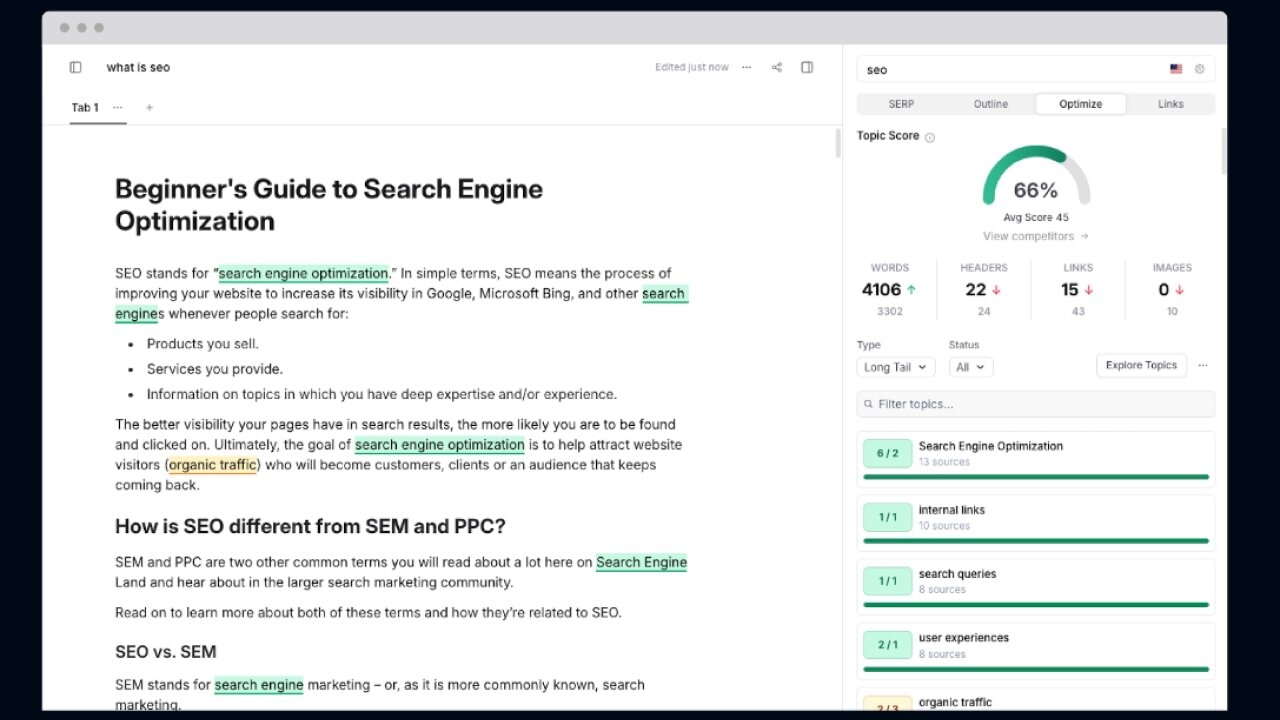Click the search queries topic card
Image resolution: width=1280 pixels, height=720 pixels.
coord(1036,585)
